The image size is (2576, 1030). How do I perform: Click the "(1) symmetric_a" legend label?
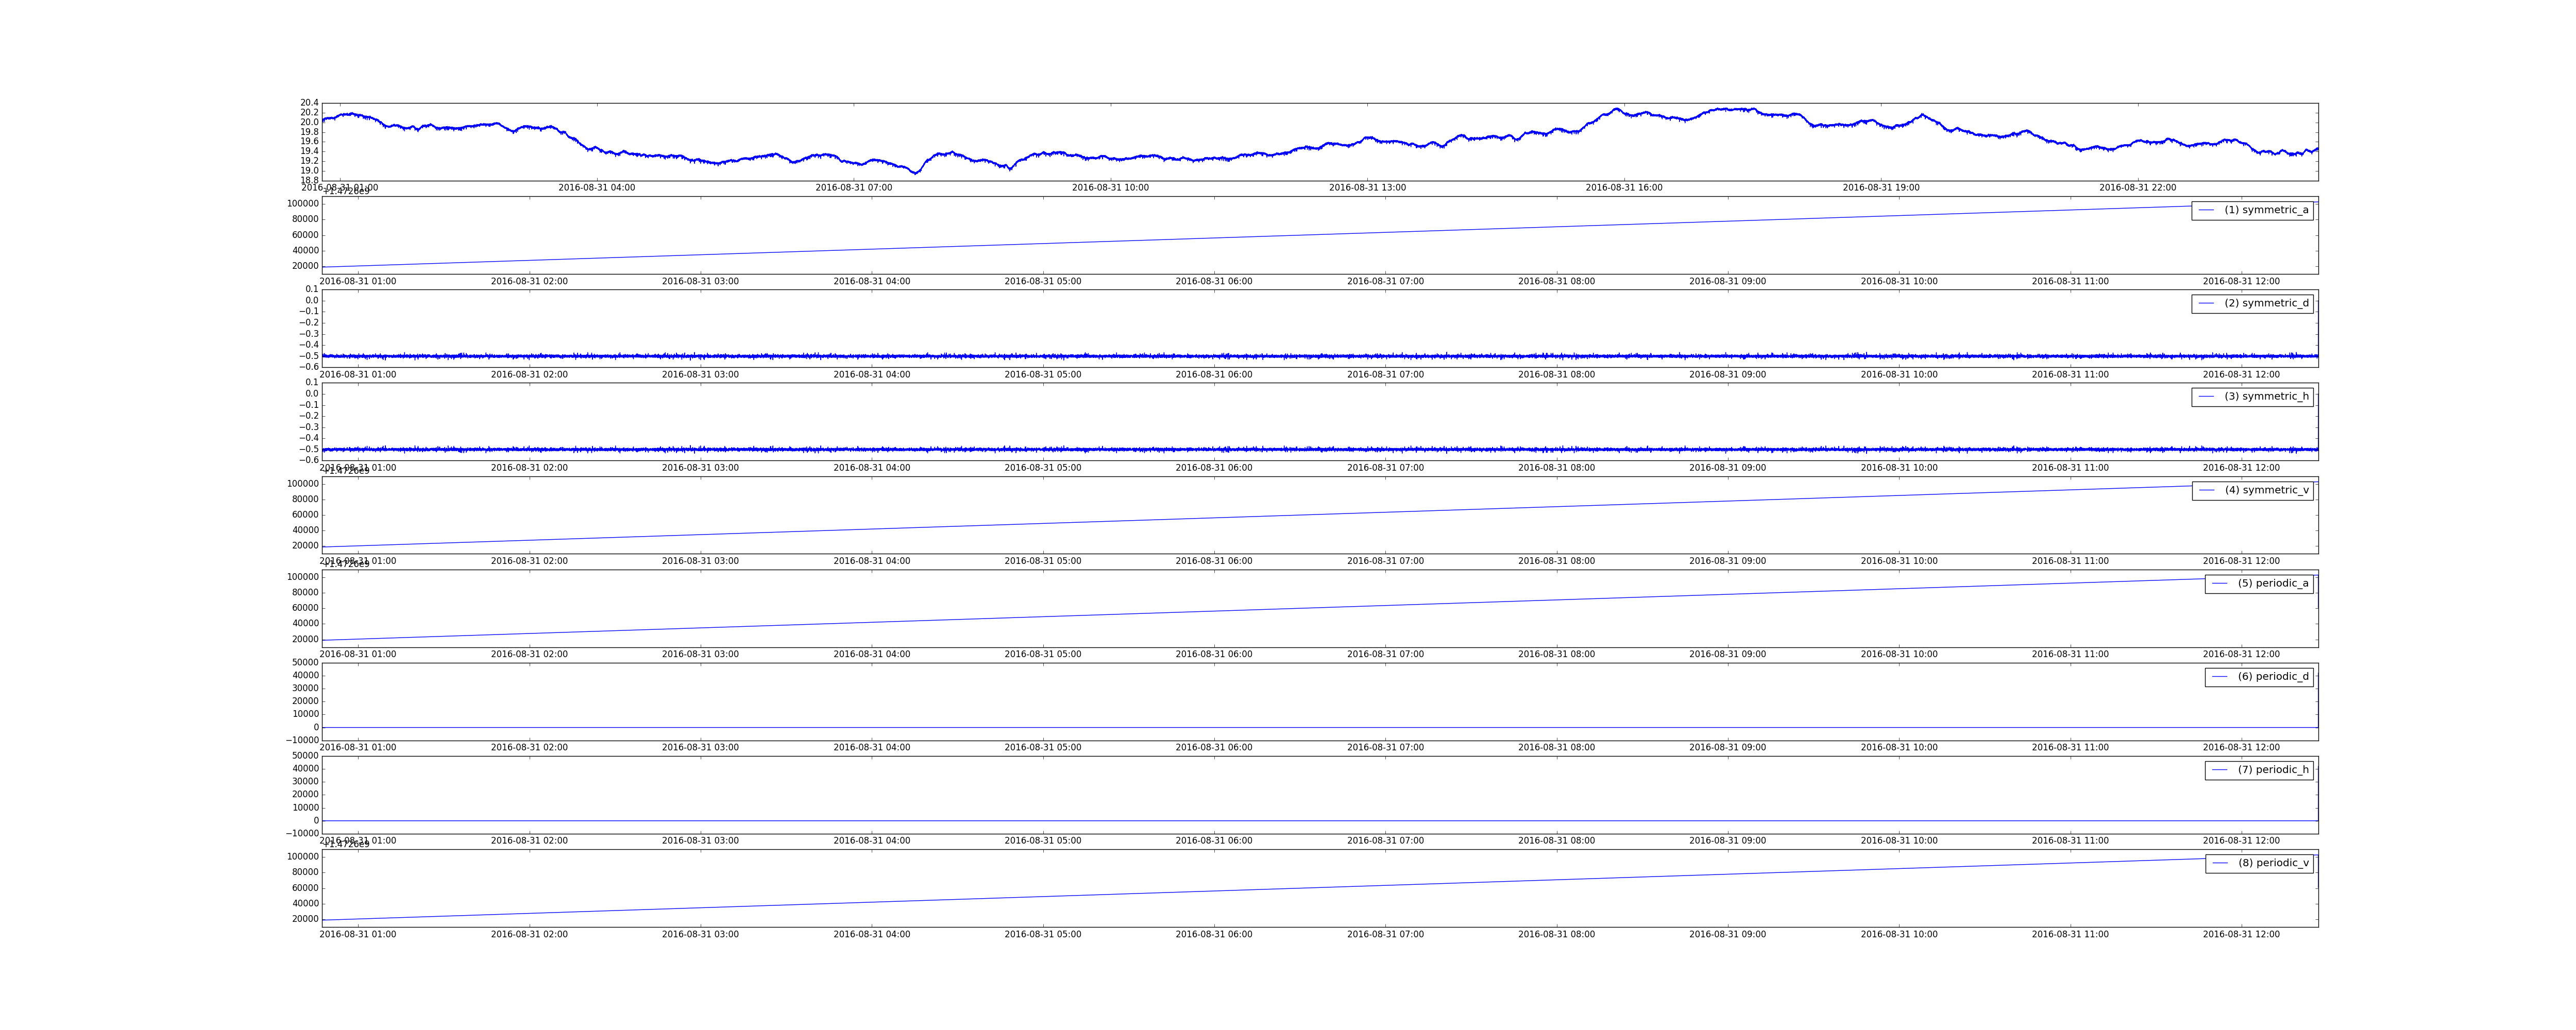(2266, 210)
